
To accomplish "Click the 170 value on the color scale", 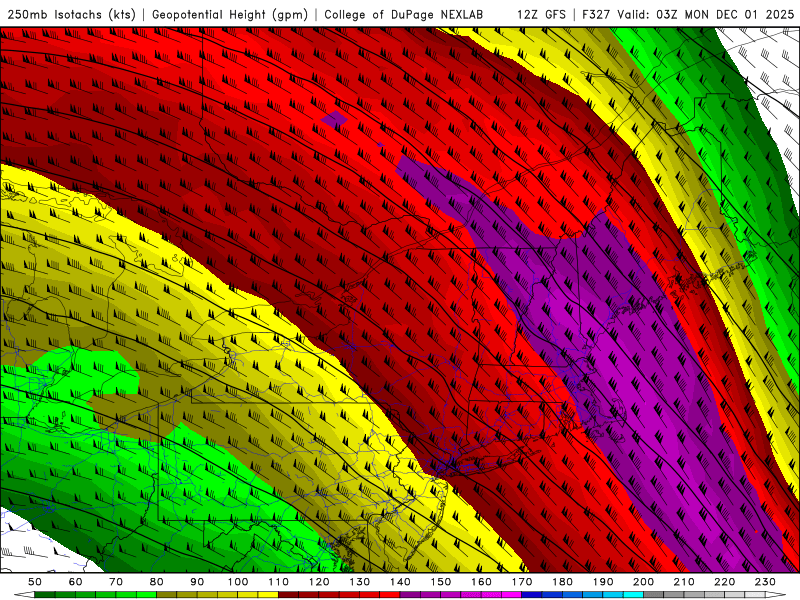I will (522, 582).
